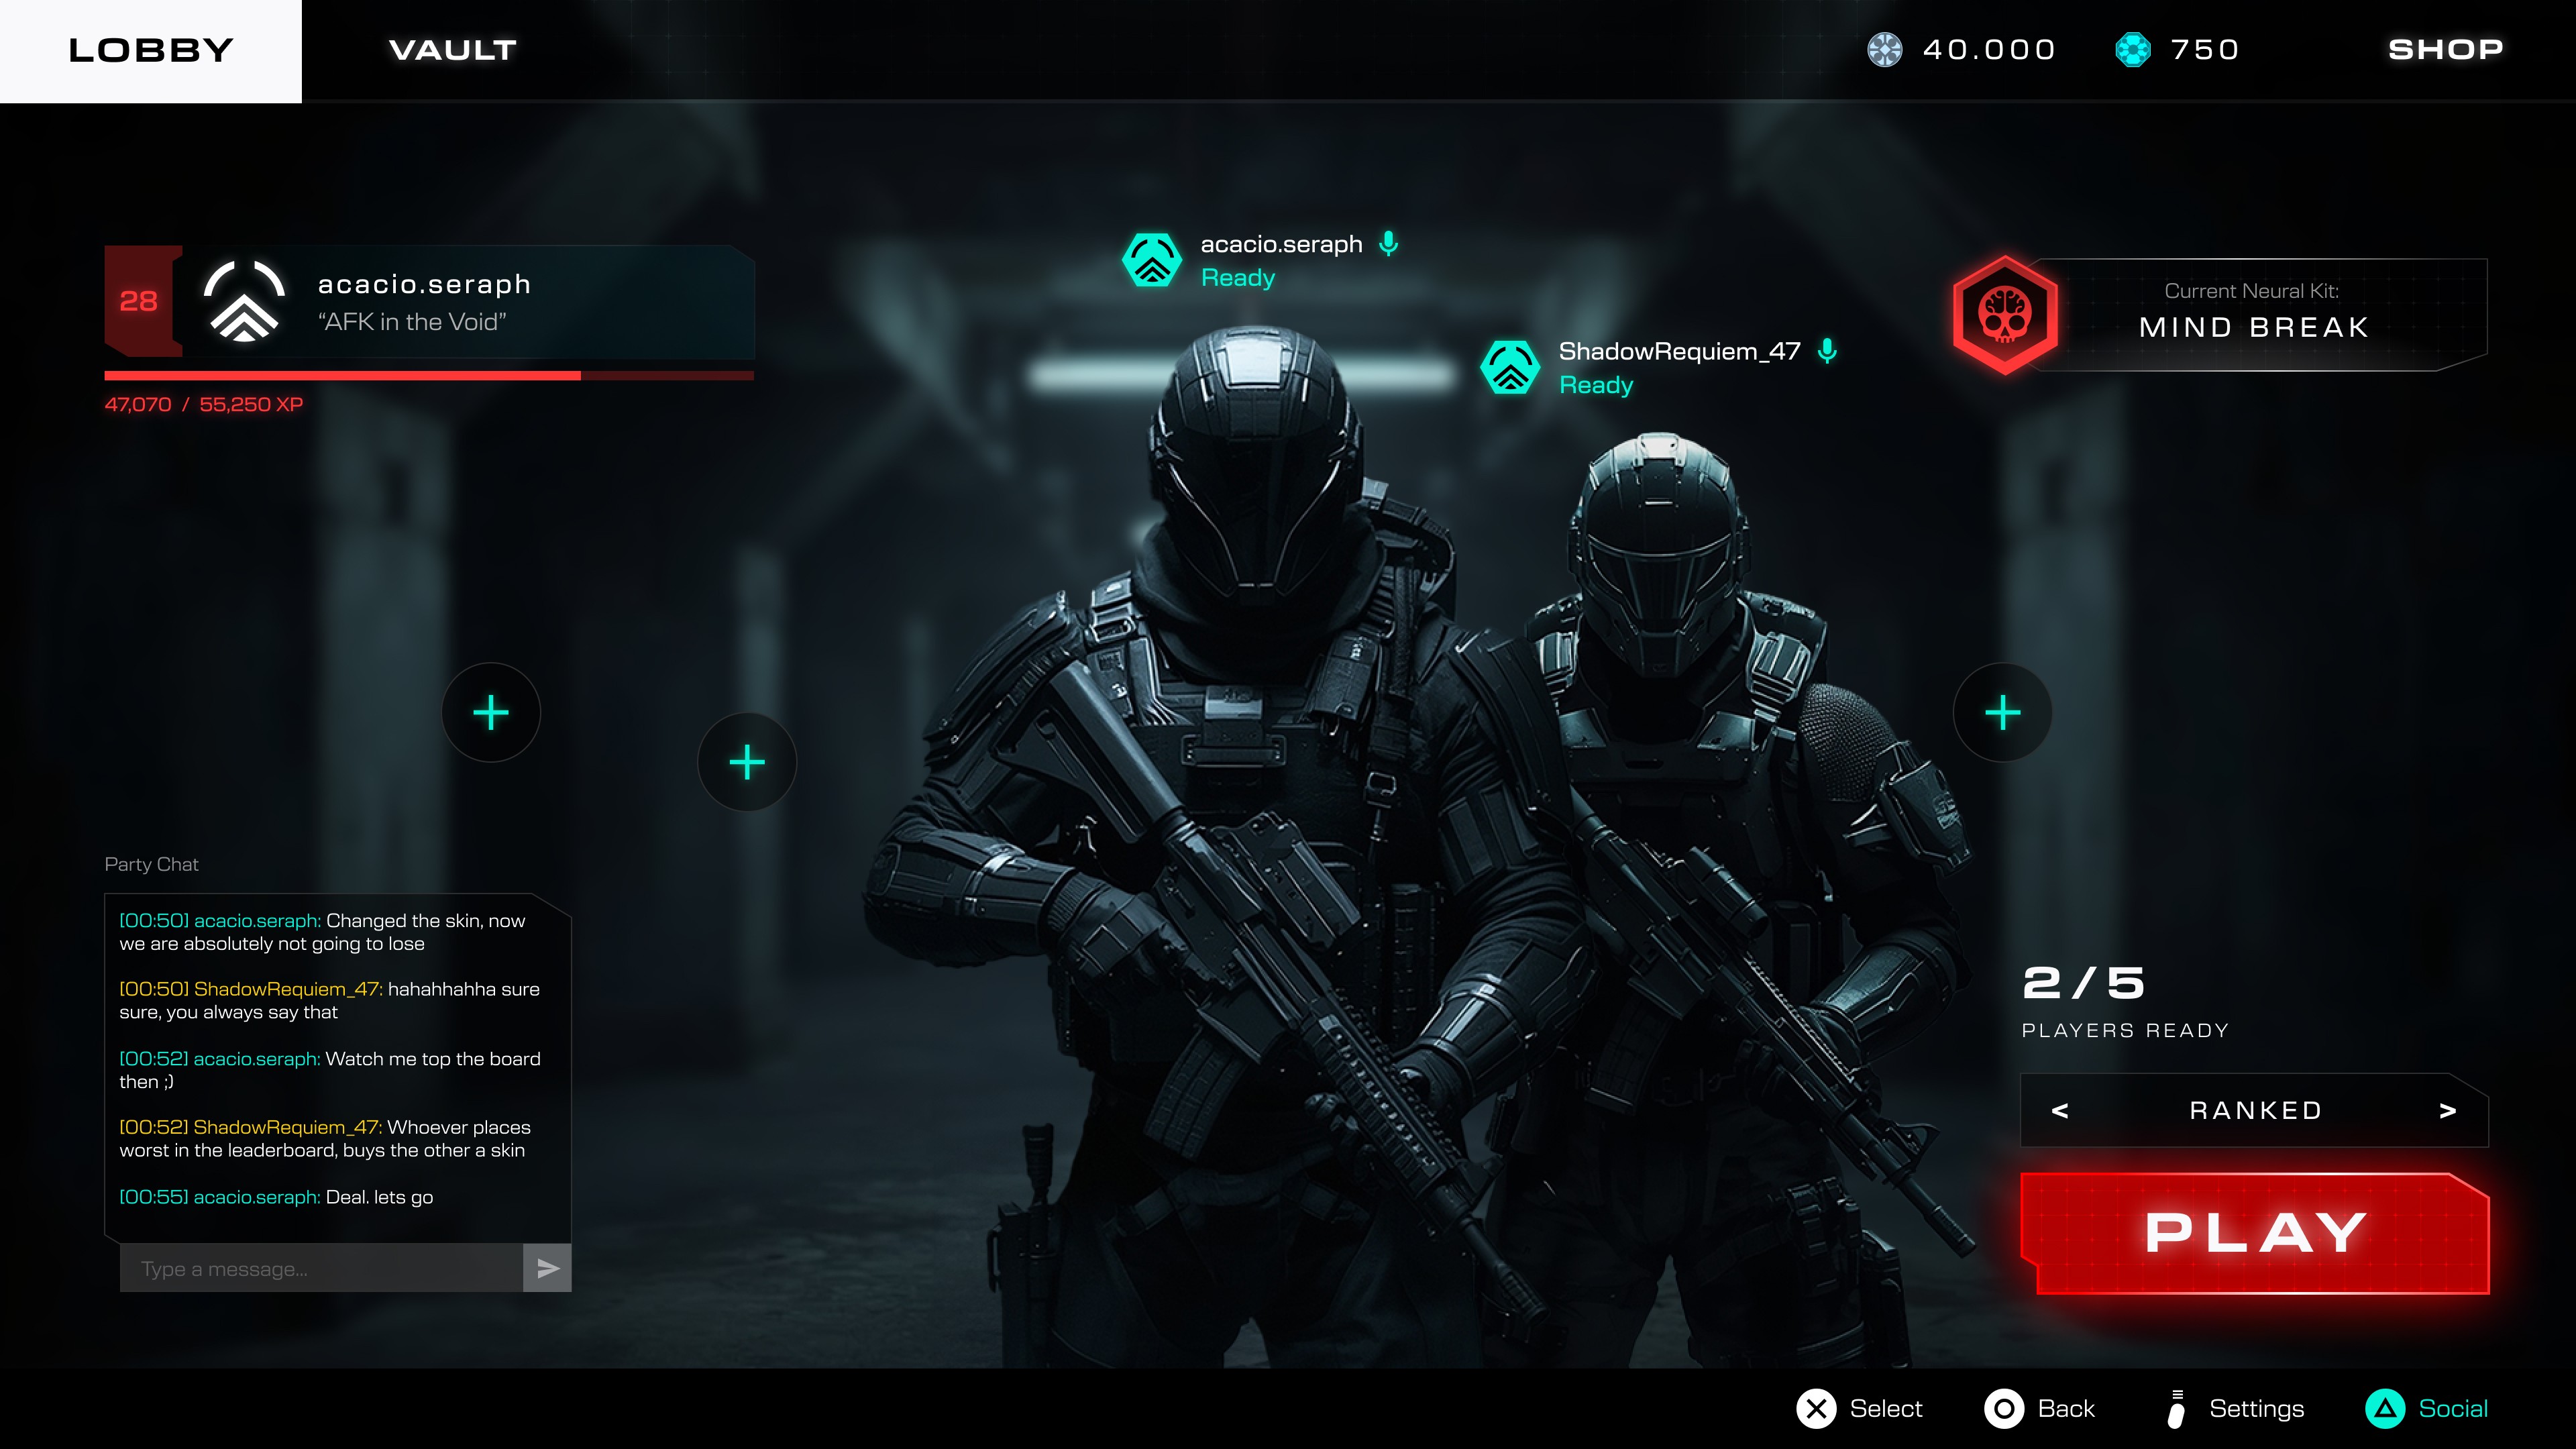2576x1449 pixels.
Task: Open the VAULT tab
Action: (452, 50)
